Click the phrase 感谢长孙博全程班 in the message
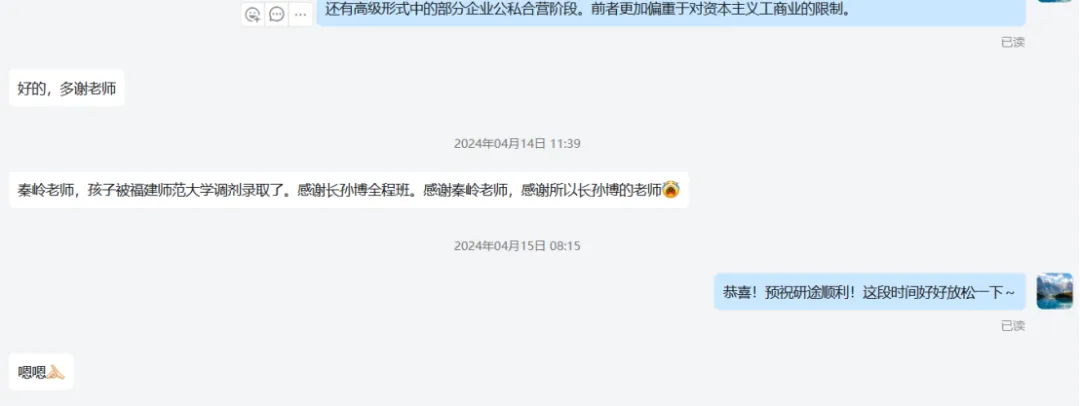 click(x=354, y=190)
